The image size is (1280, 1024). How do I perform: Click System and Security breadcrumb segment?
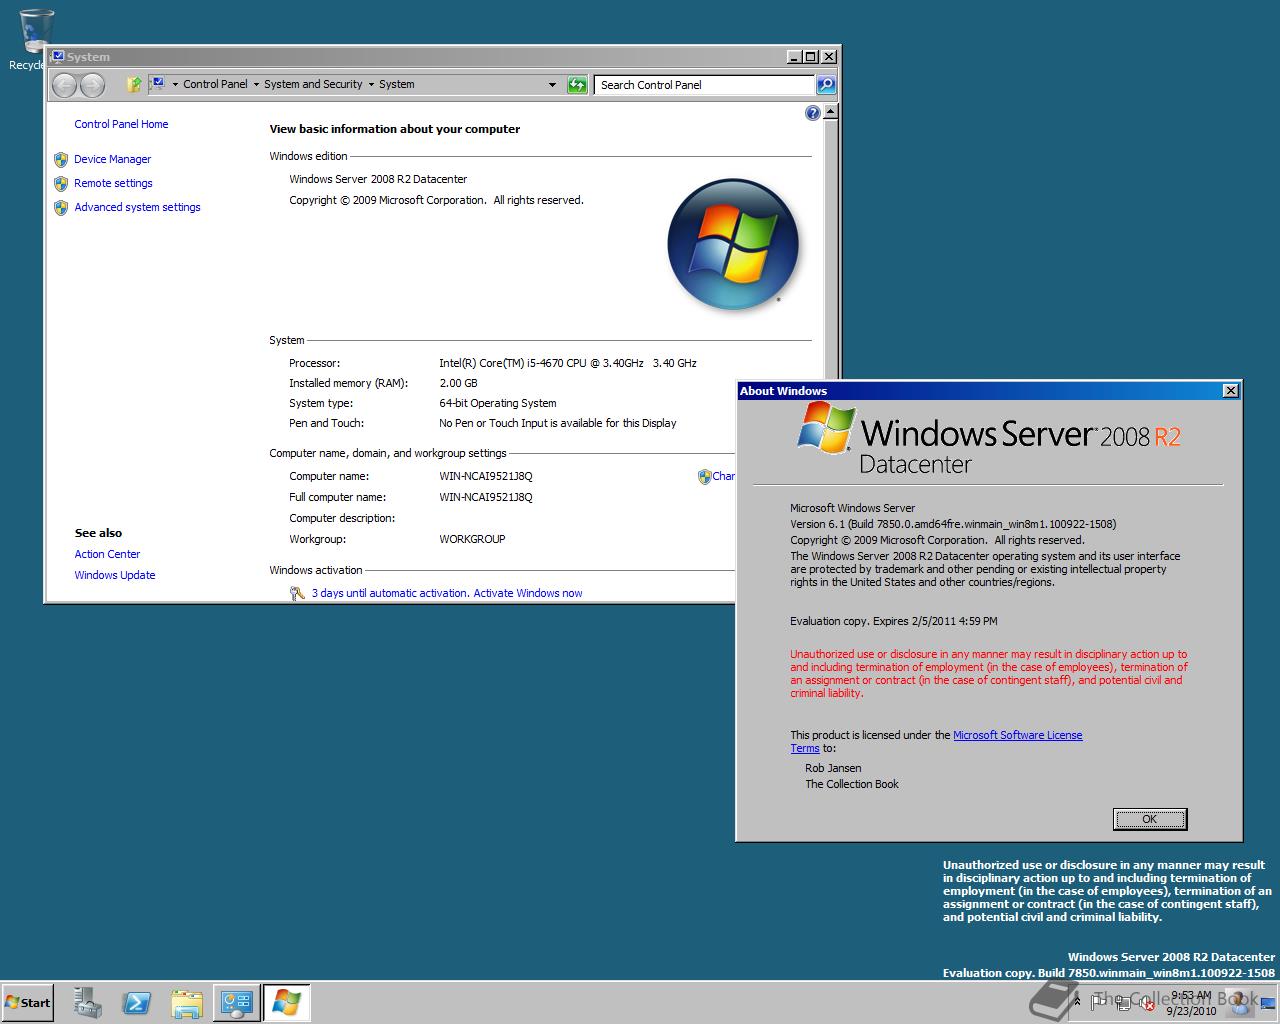tap(313, 85)
